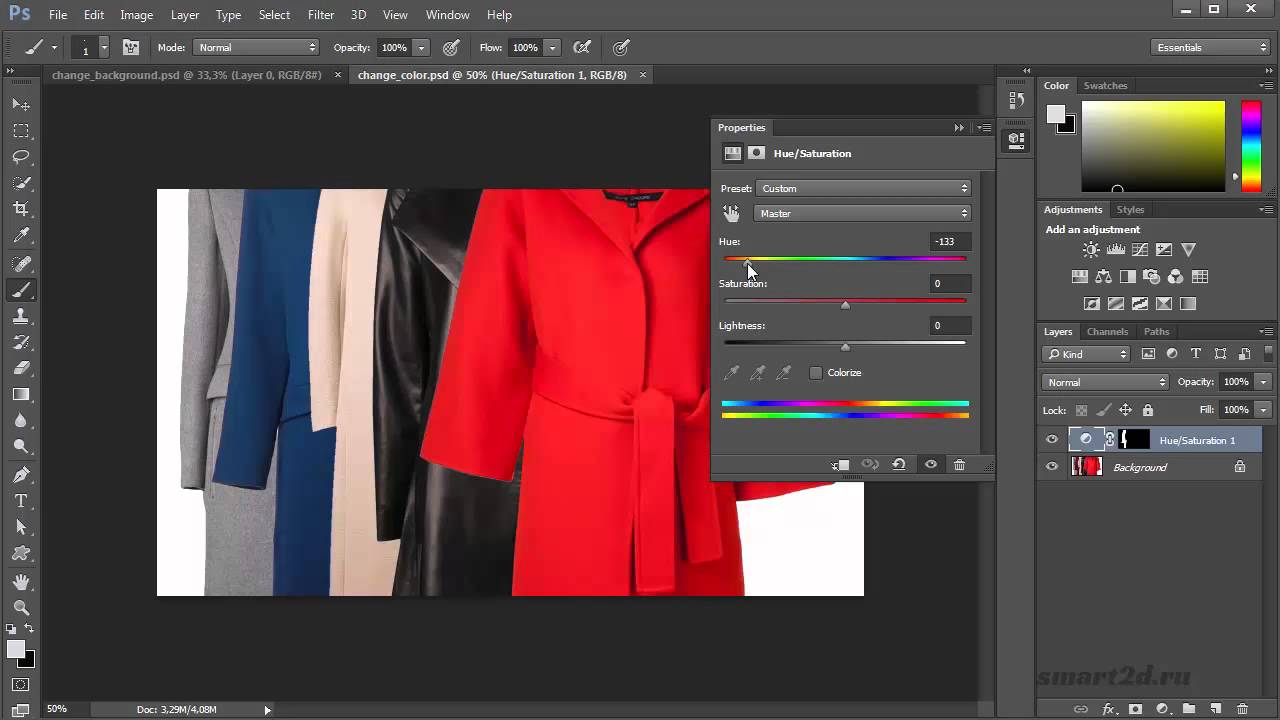Image resolution: width=1280 pixels, height=720 pixels.
Task: Expand the layer Opacity slider arrow
Action: (x=1263, y=382)
